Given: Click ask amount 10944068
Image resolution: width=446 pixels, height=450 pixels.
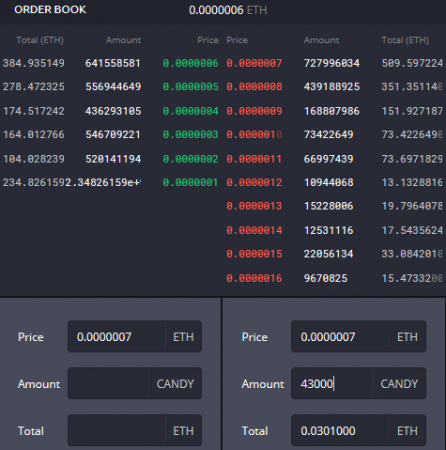Looking at the screenshot, I should [329, 182].
